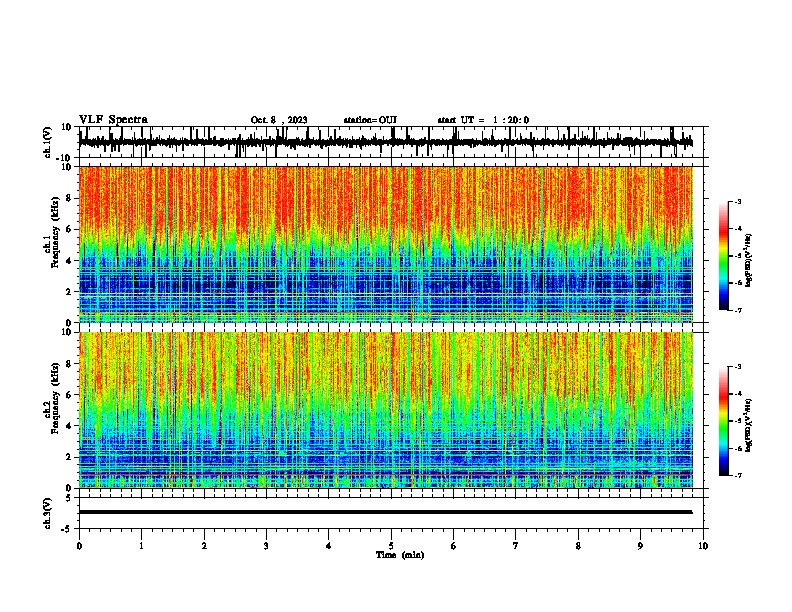Click the "station=OUI" header text
This screenshot has height=612, width=792.
point(370,120)
